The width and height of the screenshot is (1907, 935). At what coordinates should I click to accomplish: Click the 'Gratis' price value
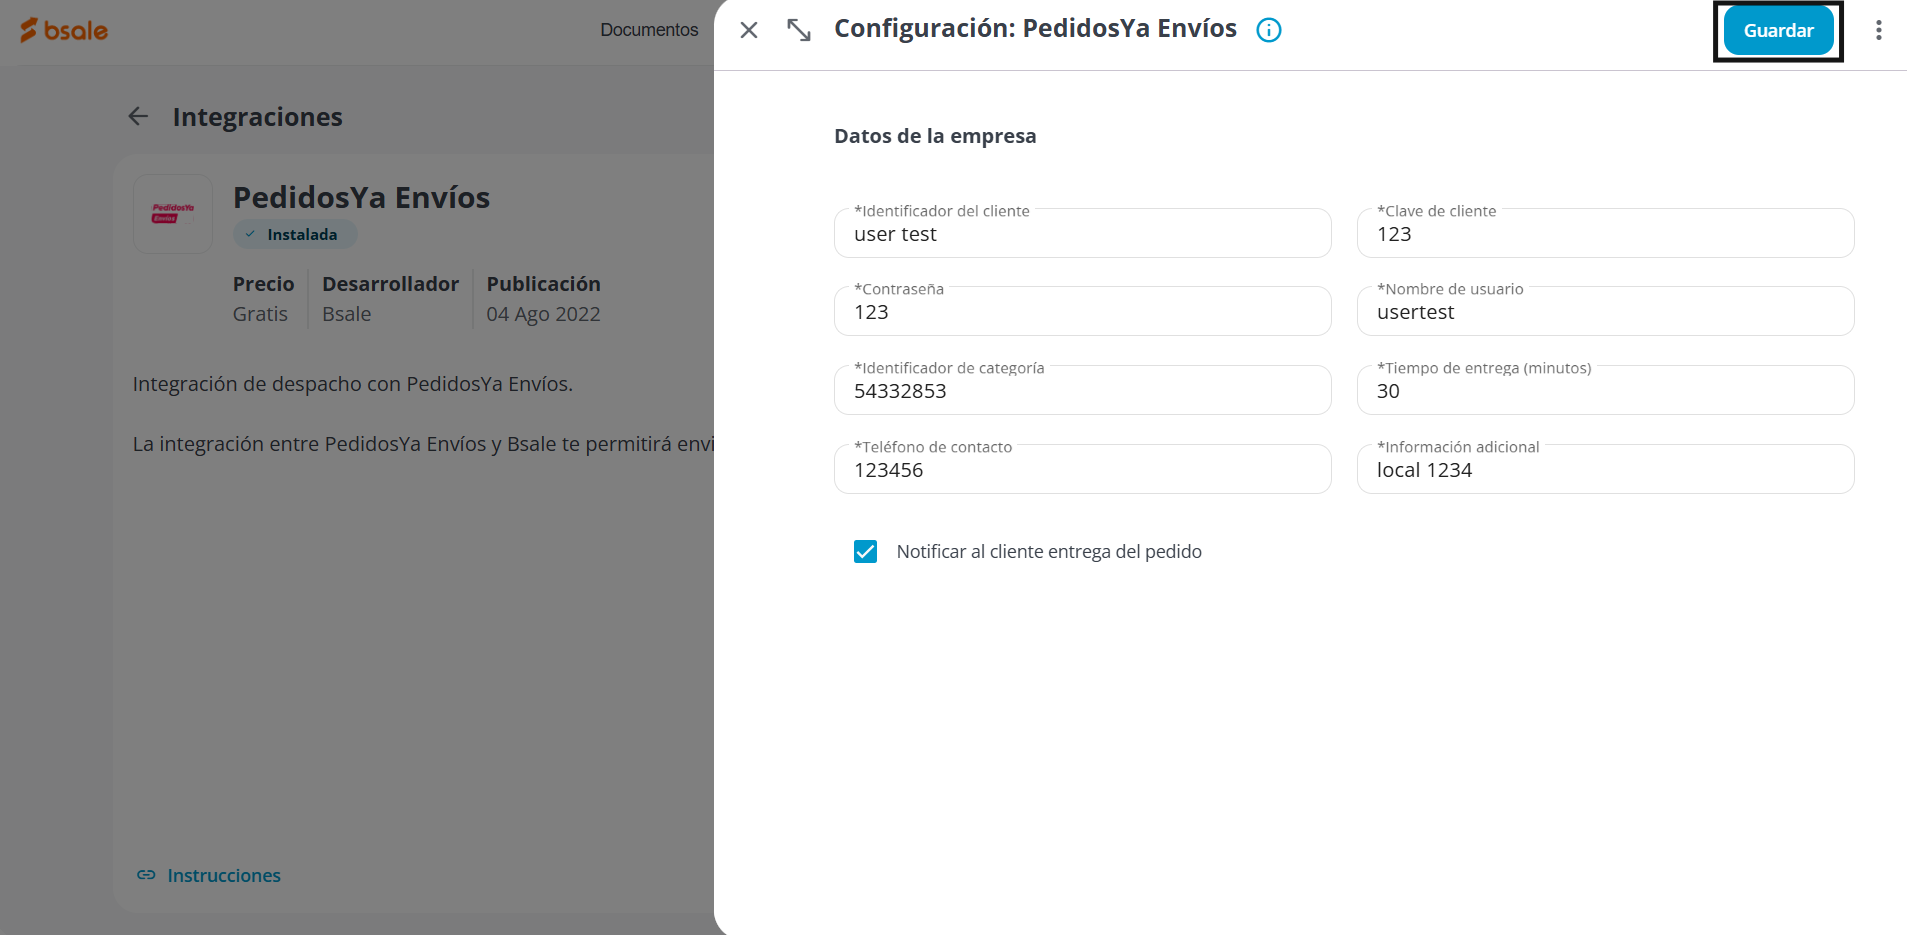260,314
